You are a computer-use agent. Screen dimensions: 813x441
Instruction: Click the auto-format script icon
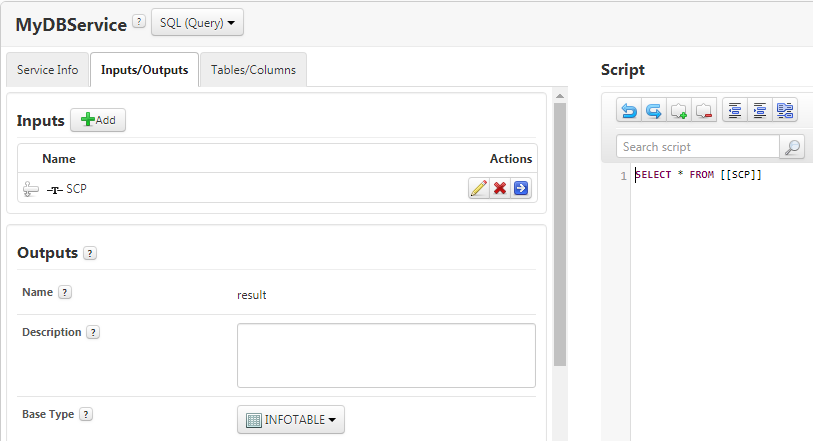click(784, 110)
